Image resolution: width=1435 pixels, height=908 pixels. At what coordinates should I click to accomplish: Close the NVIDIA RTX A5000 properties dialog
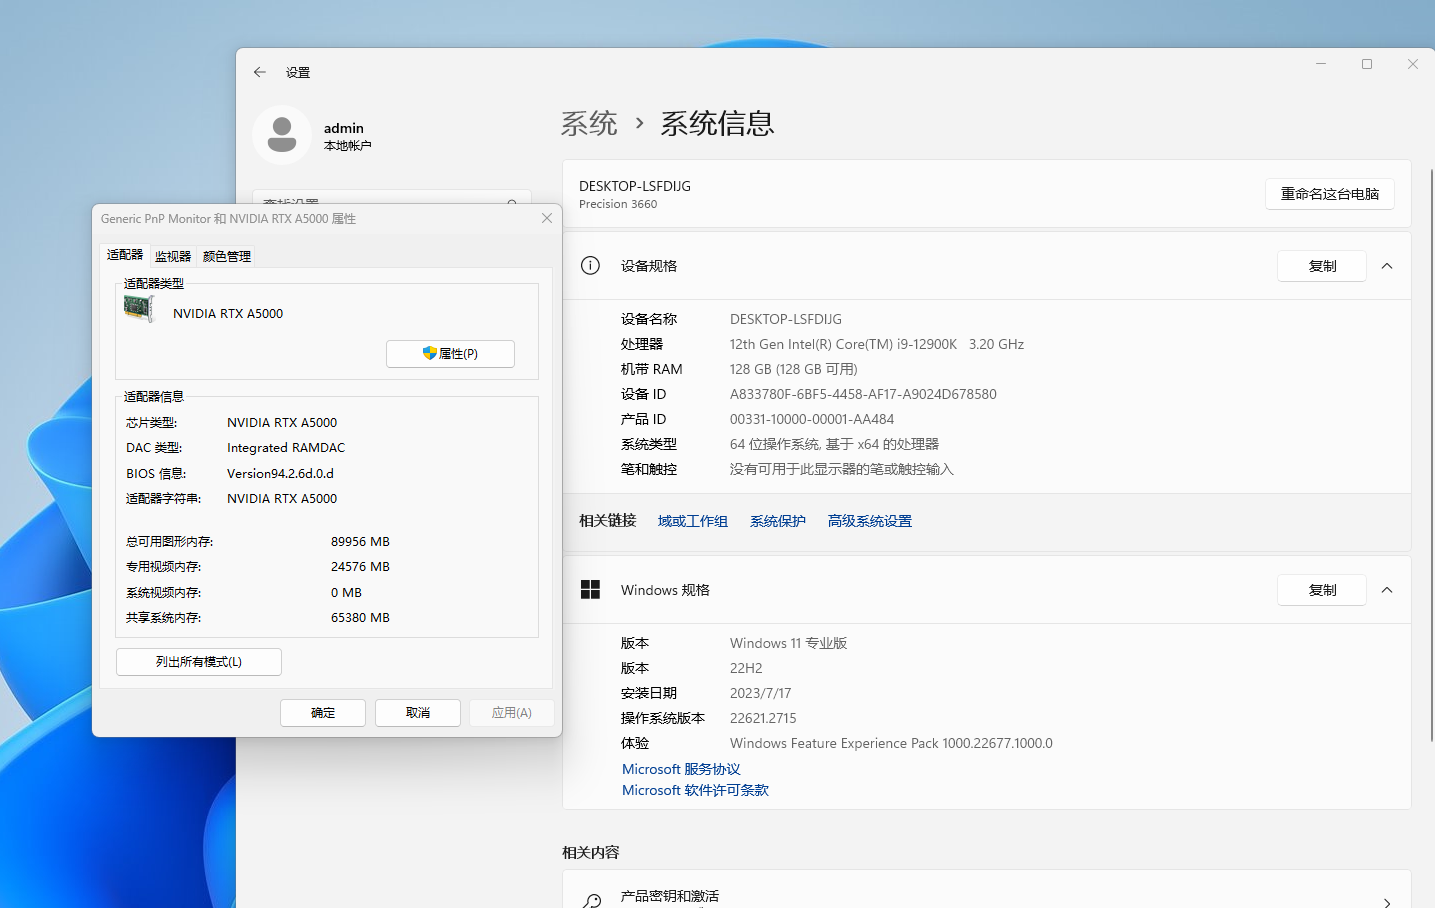547,218
